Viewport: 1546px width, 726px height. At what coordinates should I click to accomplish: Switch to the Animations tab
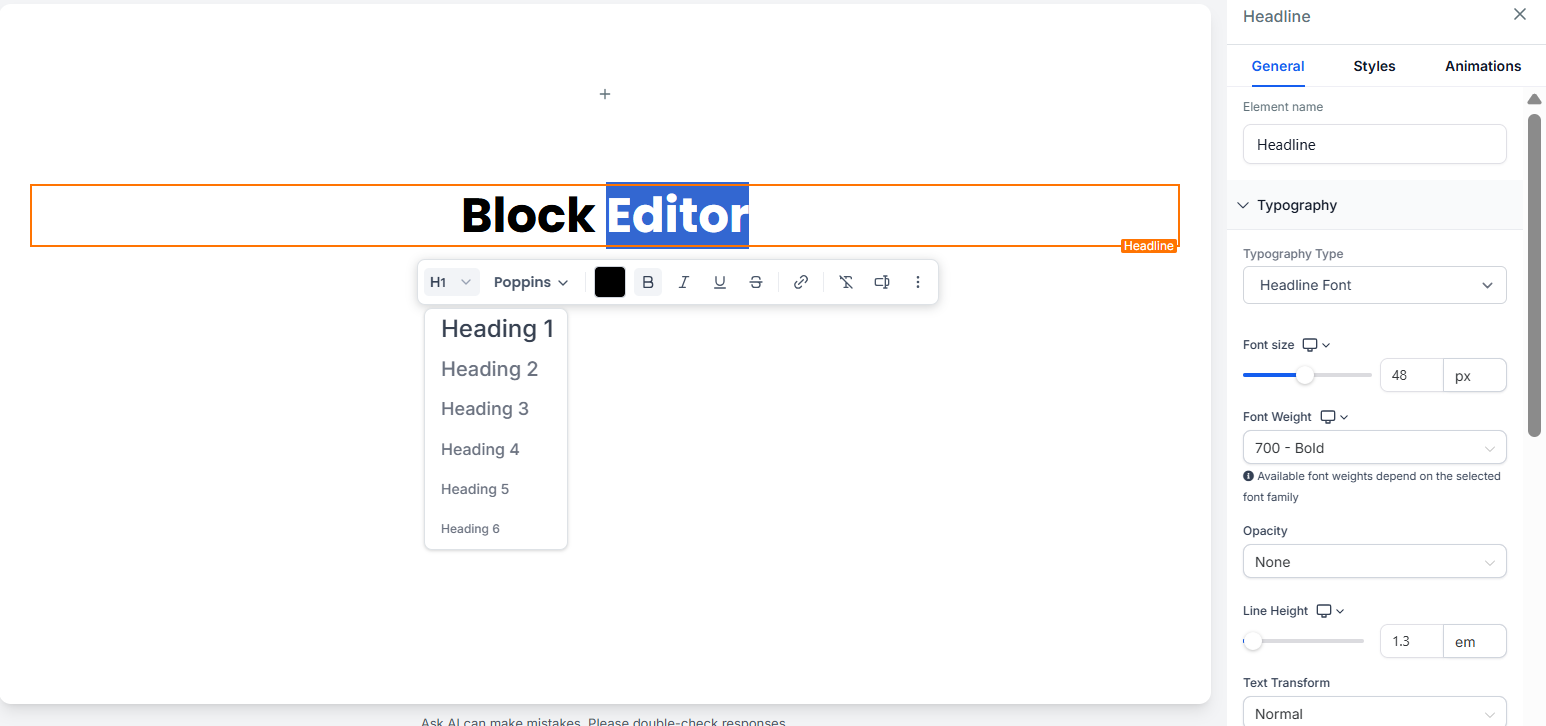point(1483,66)
